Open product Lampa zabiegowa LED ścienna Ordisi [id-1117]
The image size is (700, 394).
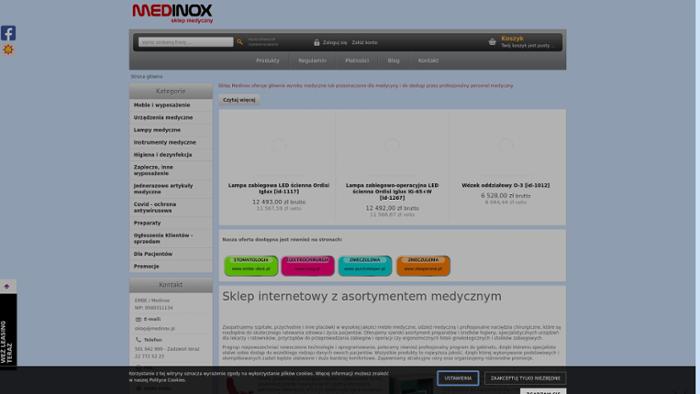[279, 188]
